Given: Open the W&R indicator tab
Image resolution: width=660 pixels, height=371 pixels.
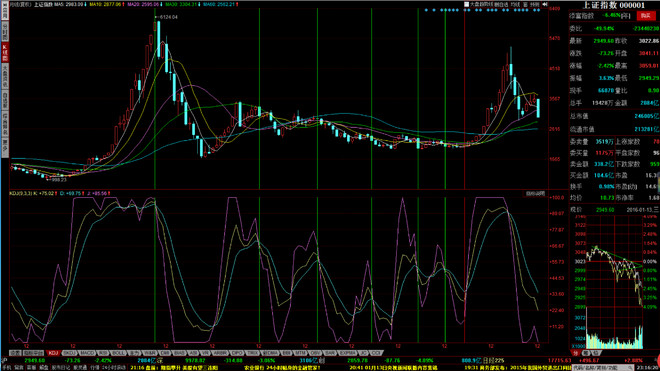Looking at the screenshot, I should pyautogui.click(x=149, y=353).
